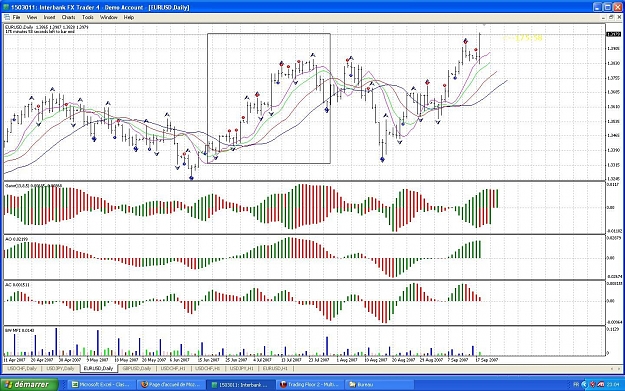Click the Windows démarrer start button

tap(30, 385)
